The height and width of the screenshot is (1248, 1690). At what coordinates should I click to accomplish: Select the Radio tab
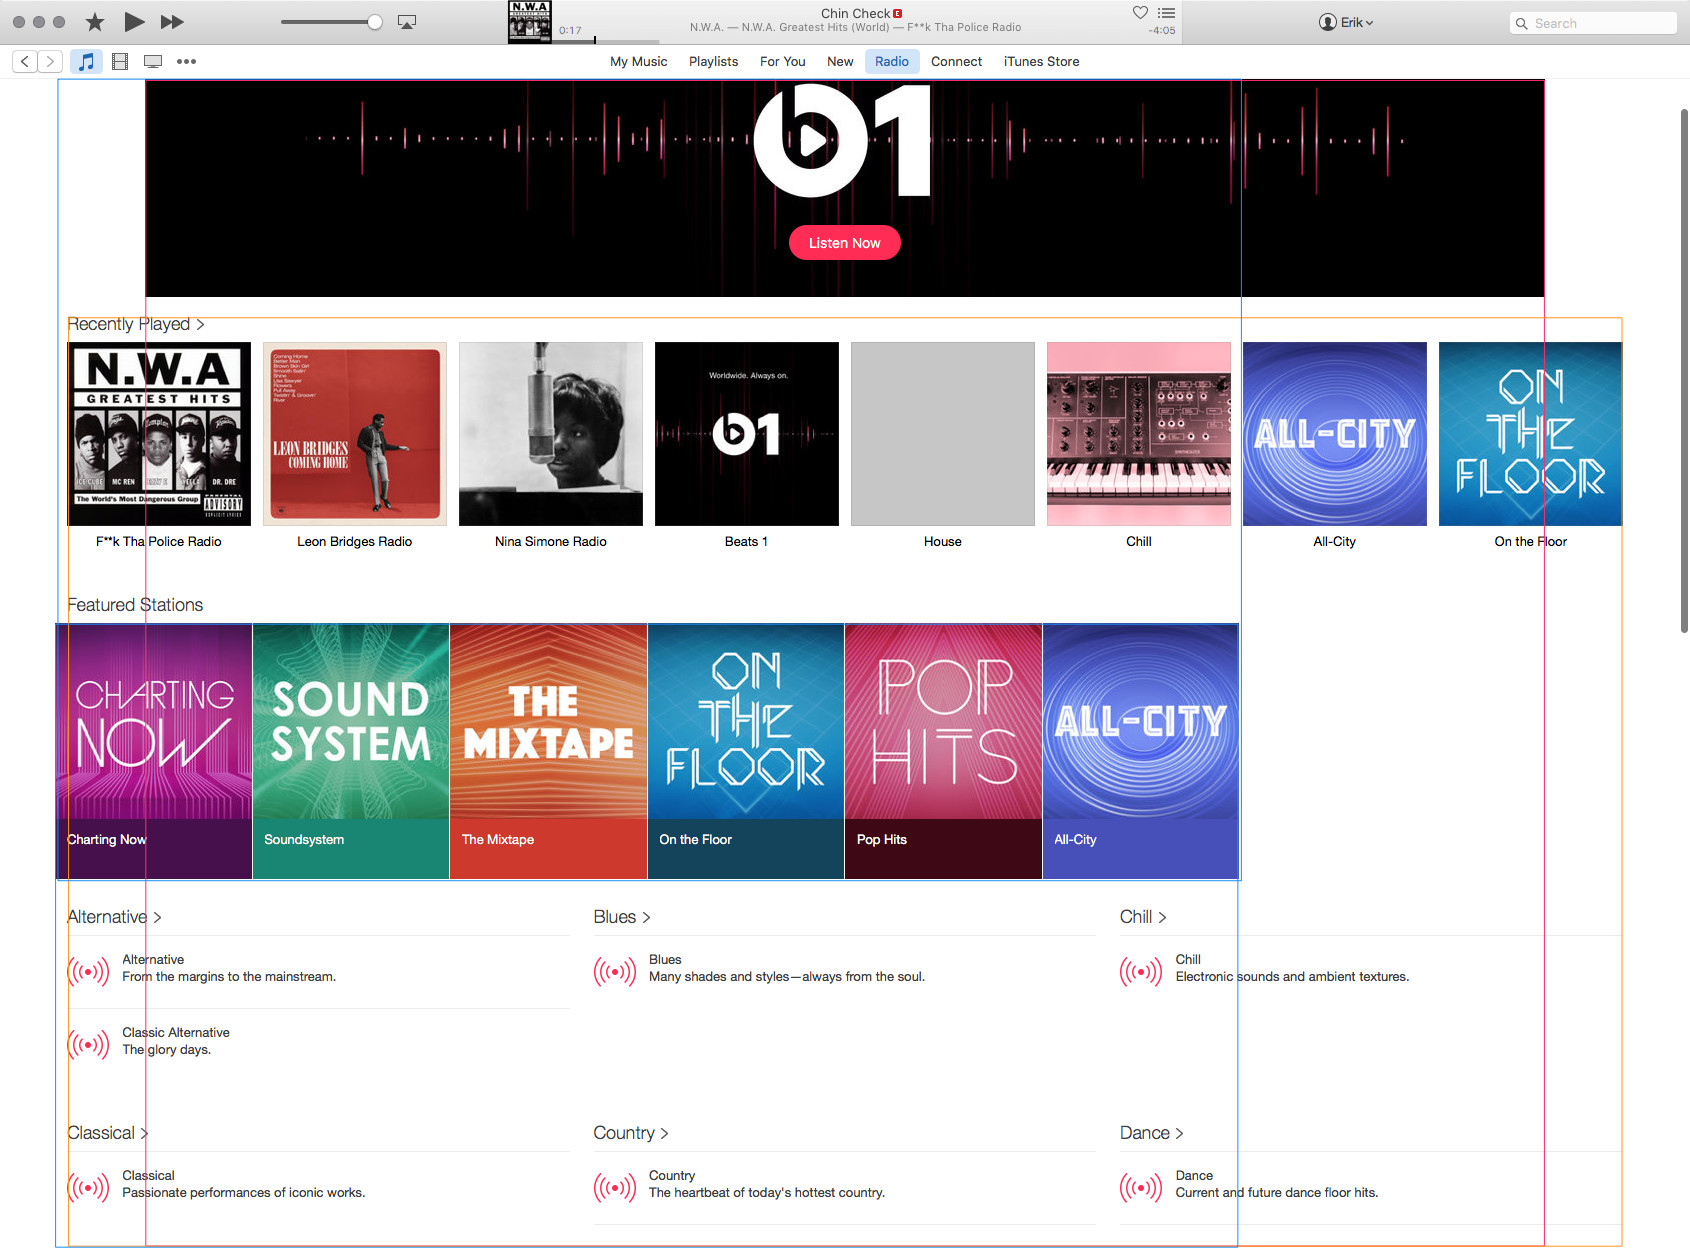pos(892,61)
